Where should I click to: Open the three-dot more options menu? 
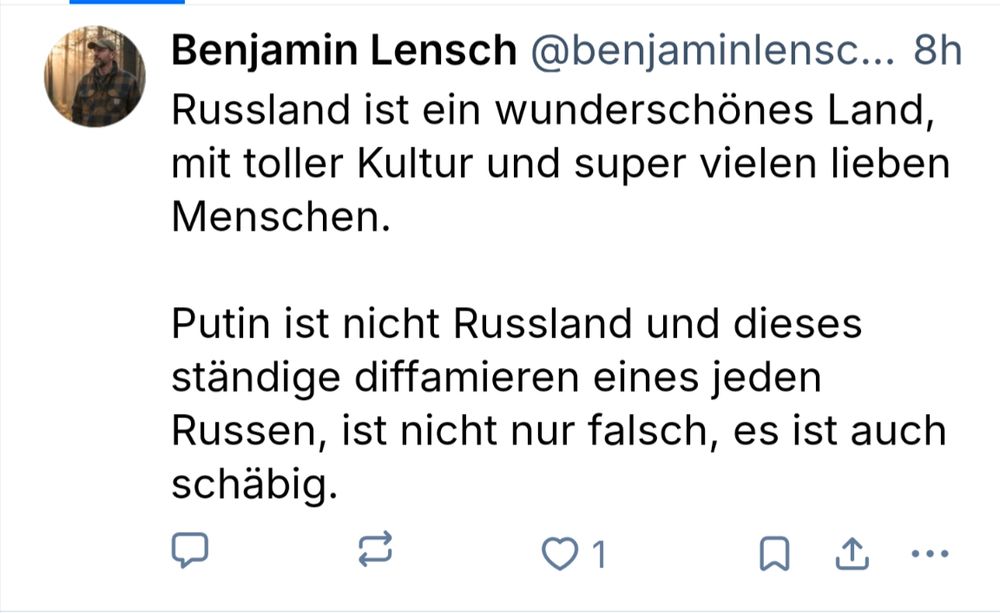[x=927, y=553]
